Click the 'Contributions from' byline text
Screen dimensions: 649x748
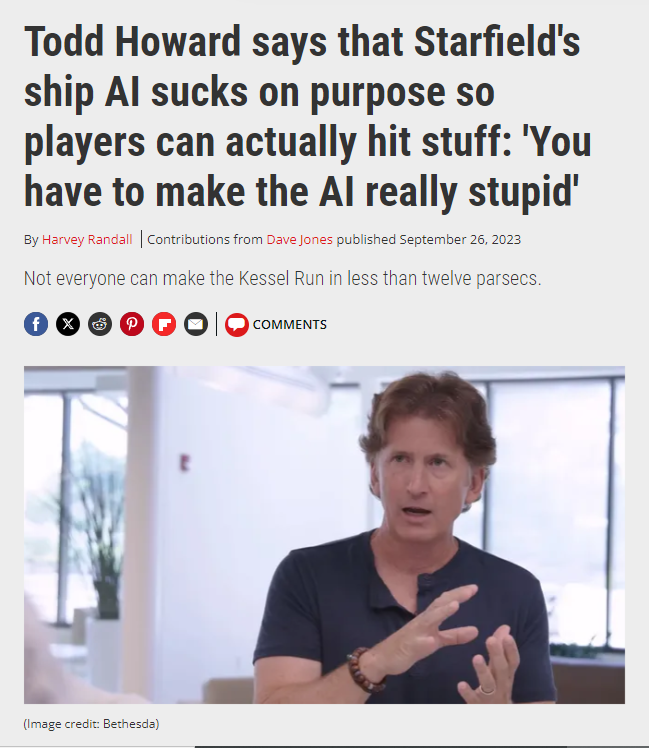[205, 239]
